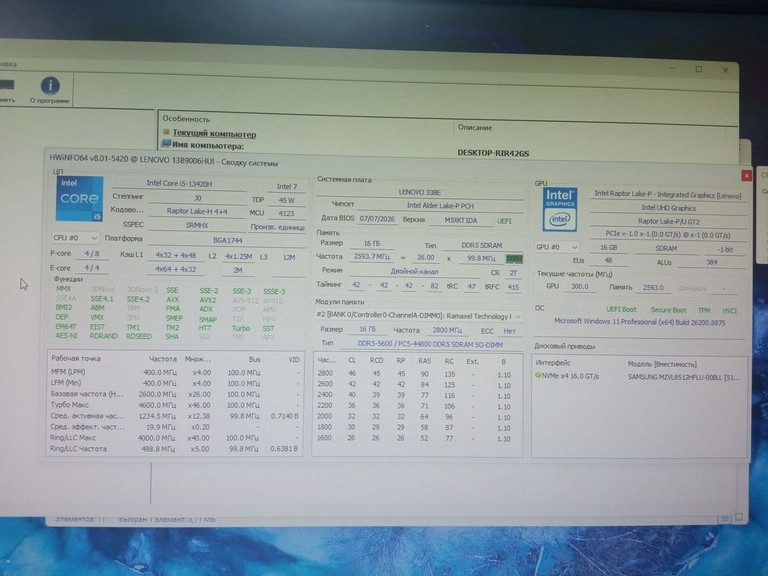Open the CPU #0 dropdown

(x=75, y=238)
